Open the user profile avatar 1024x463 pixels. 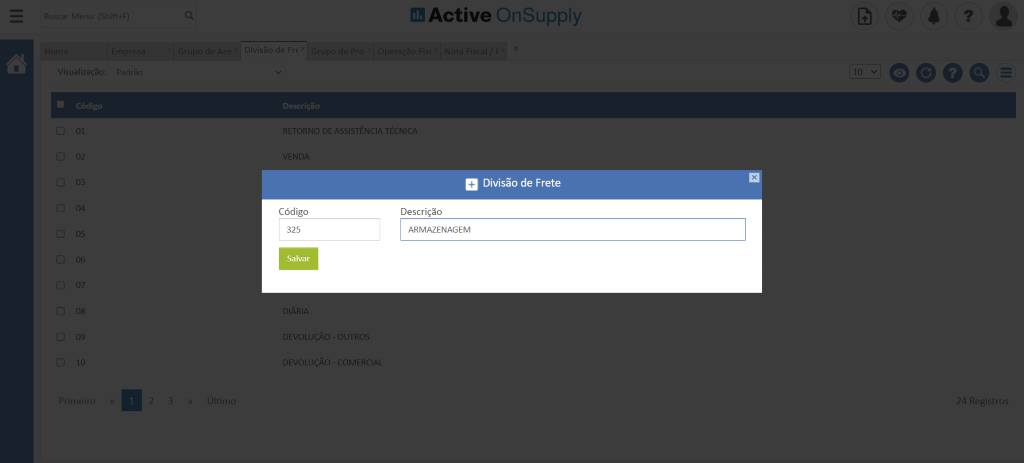pyautogui.click(x=1003, y=16)
